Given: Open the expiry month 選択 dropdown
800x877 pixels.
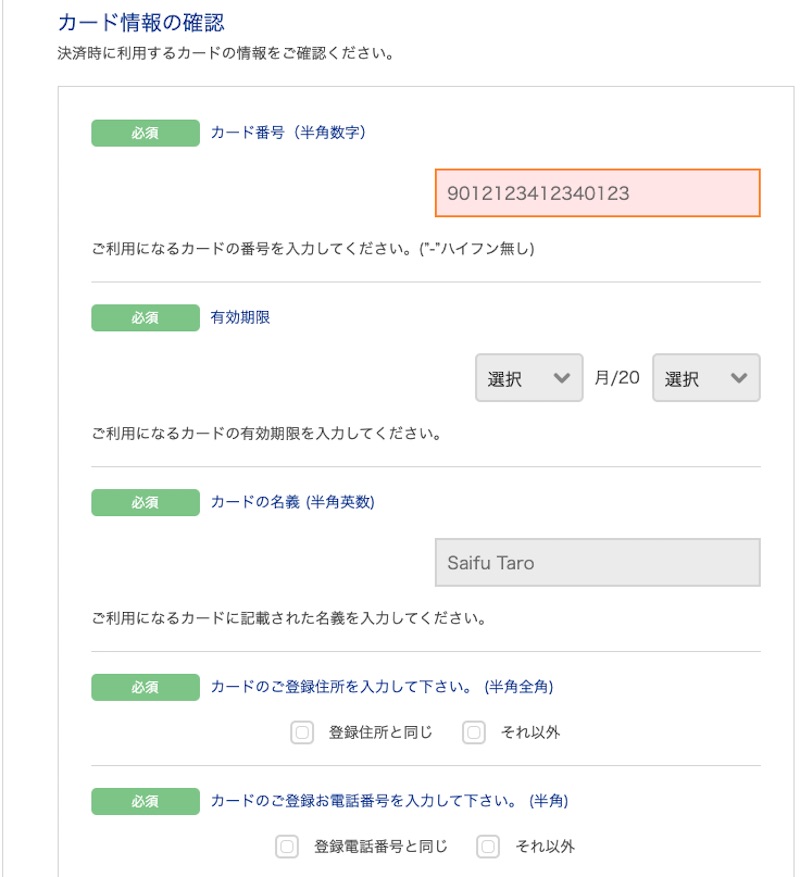Looking at the screenshot, I should pyautogui.click(x=529, y=378).
